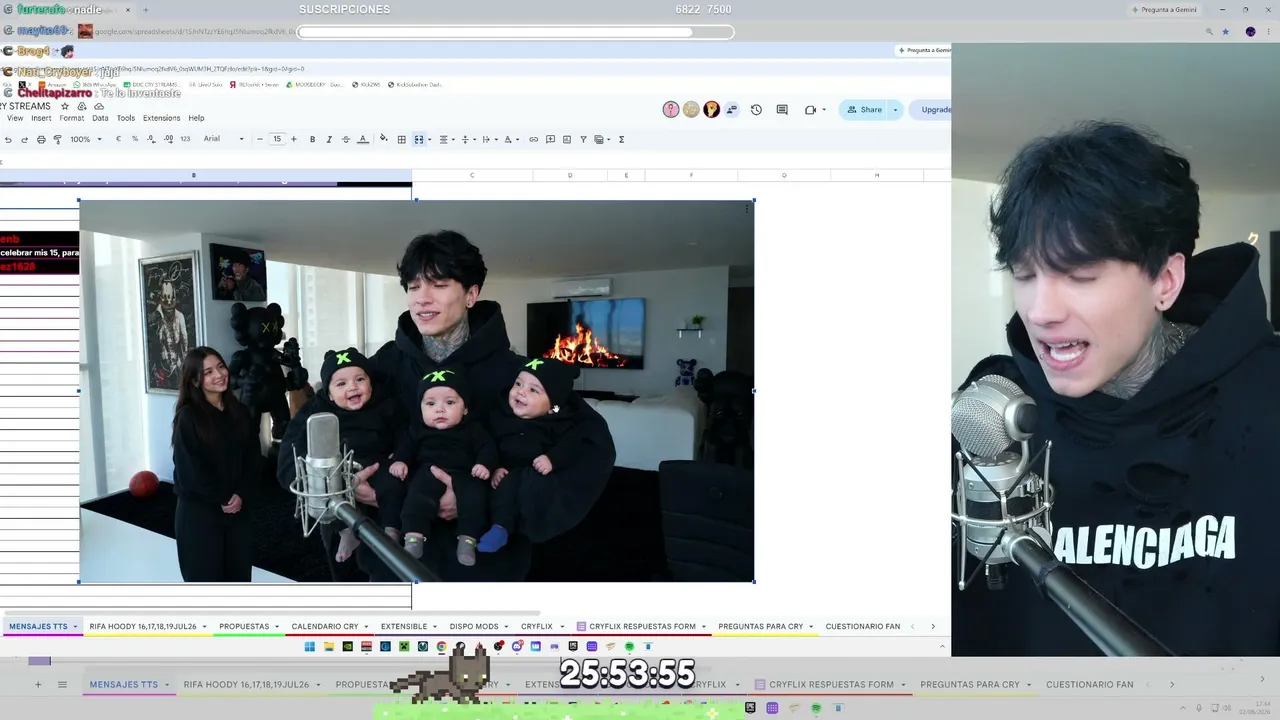The height and width of the screenshot is (720, 1280).
Task: Apply percent format to selection
Action: click(x=134, y=139)
